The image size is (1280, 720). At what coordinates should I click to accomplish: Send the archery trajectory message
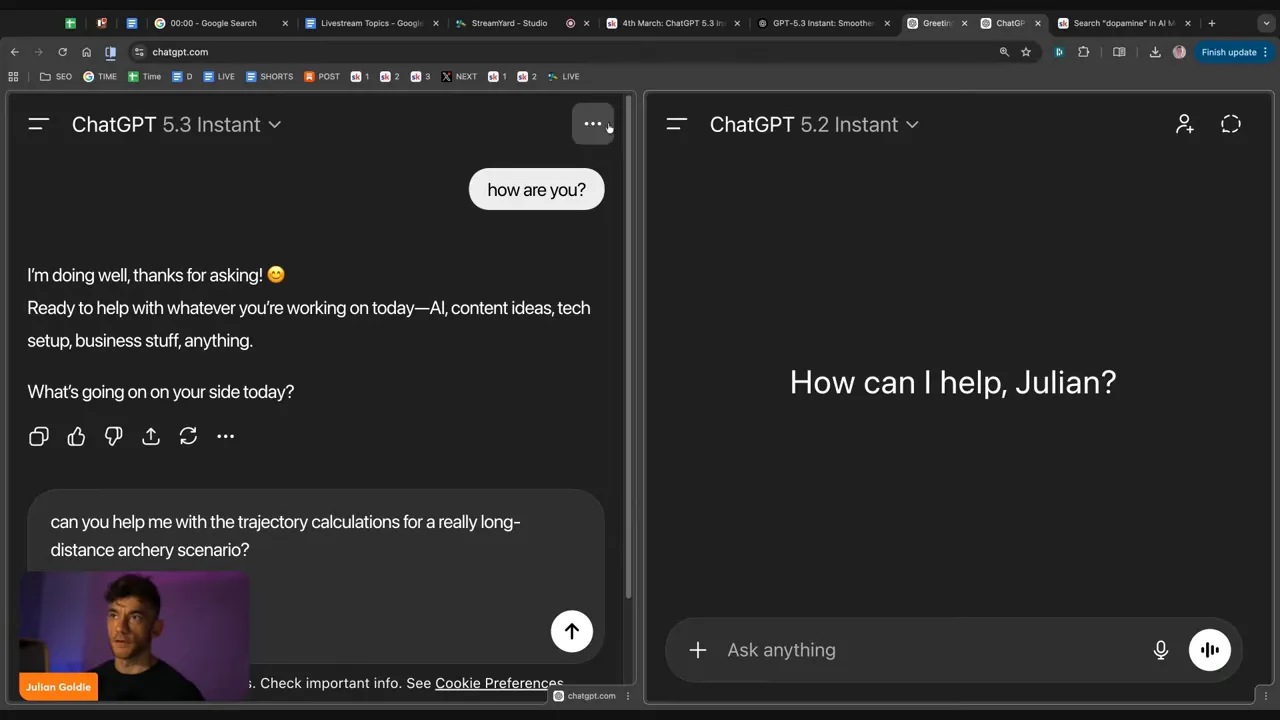coord(572,631)
